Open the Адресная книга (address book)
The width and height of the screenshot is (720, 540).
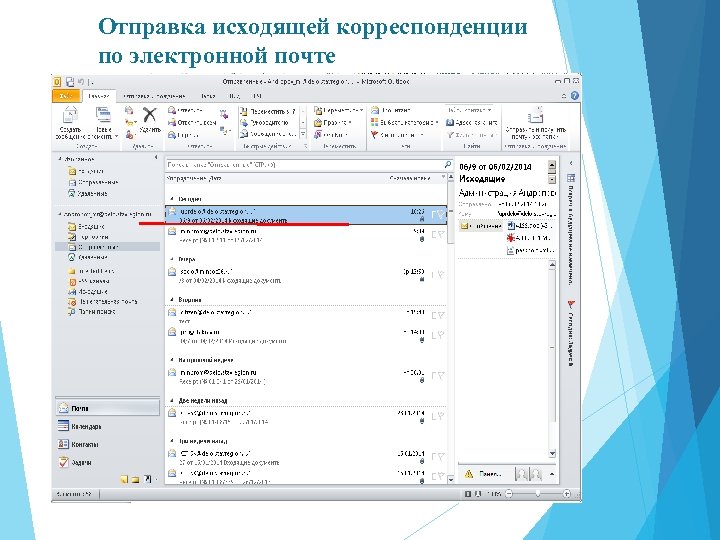pos(472,123)
